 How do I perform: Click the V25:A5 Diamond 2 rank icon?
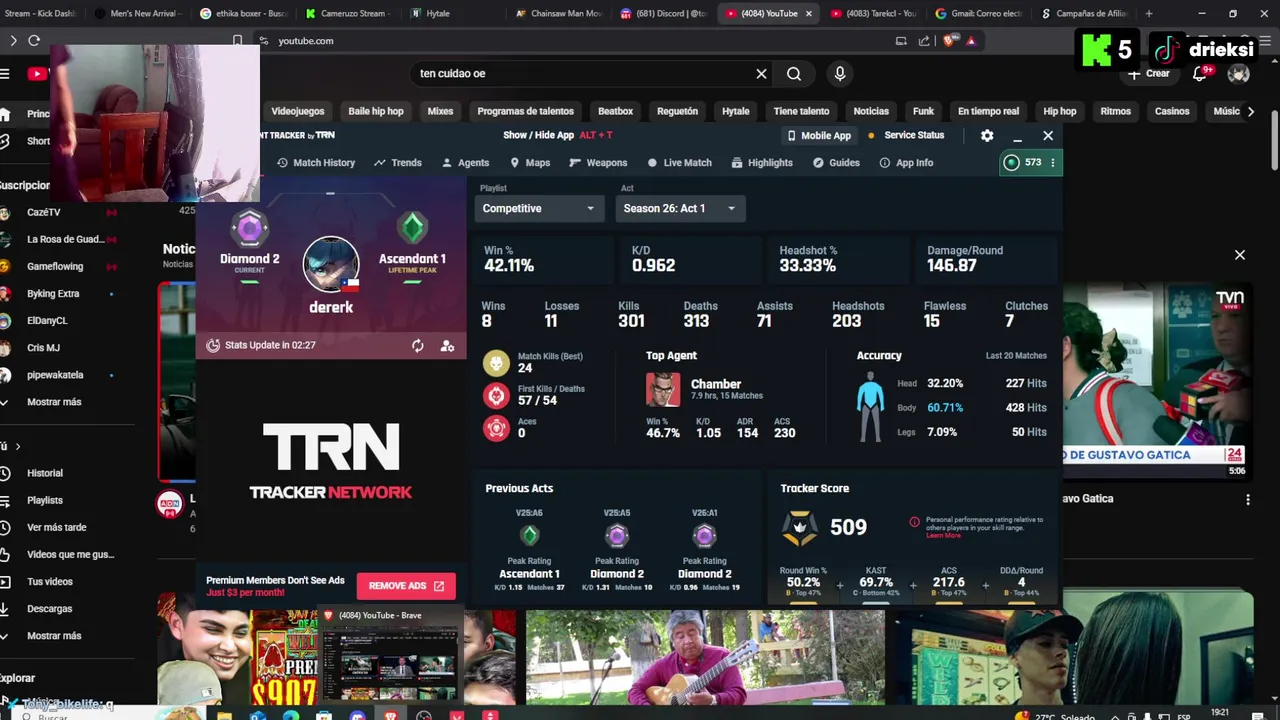point(617,536)
